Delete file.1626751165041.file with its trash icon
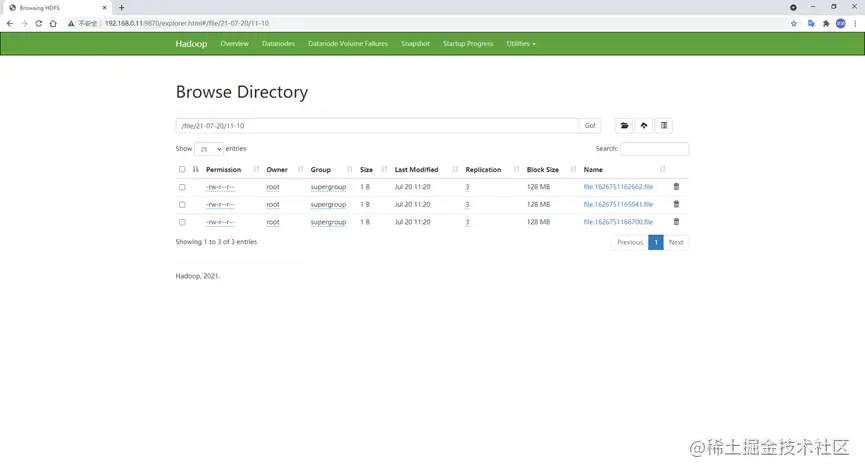Viewport: 865px width, 473px height. [x=676, y=204]
